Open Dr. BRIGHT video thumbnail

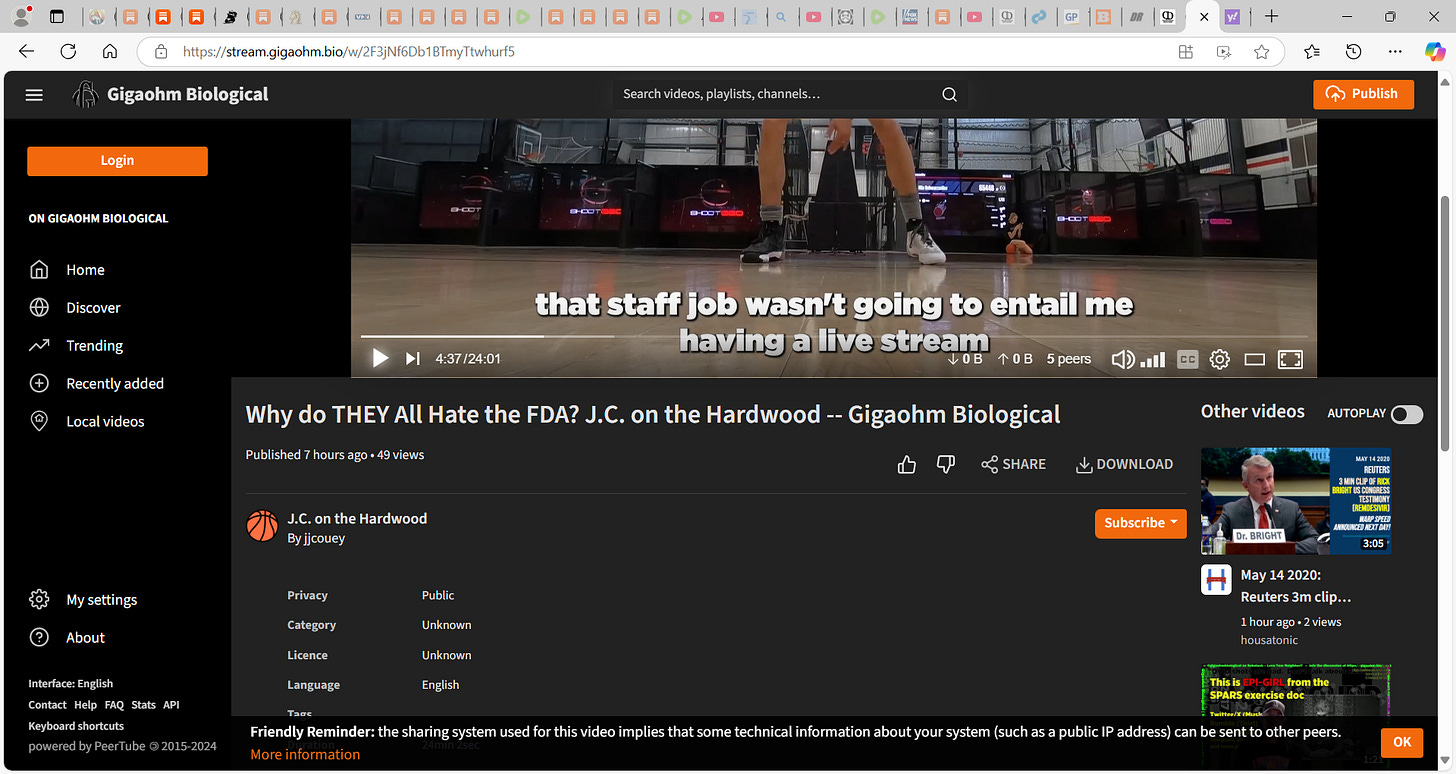(x=1295, y=501)
